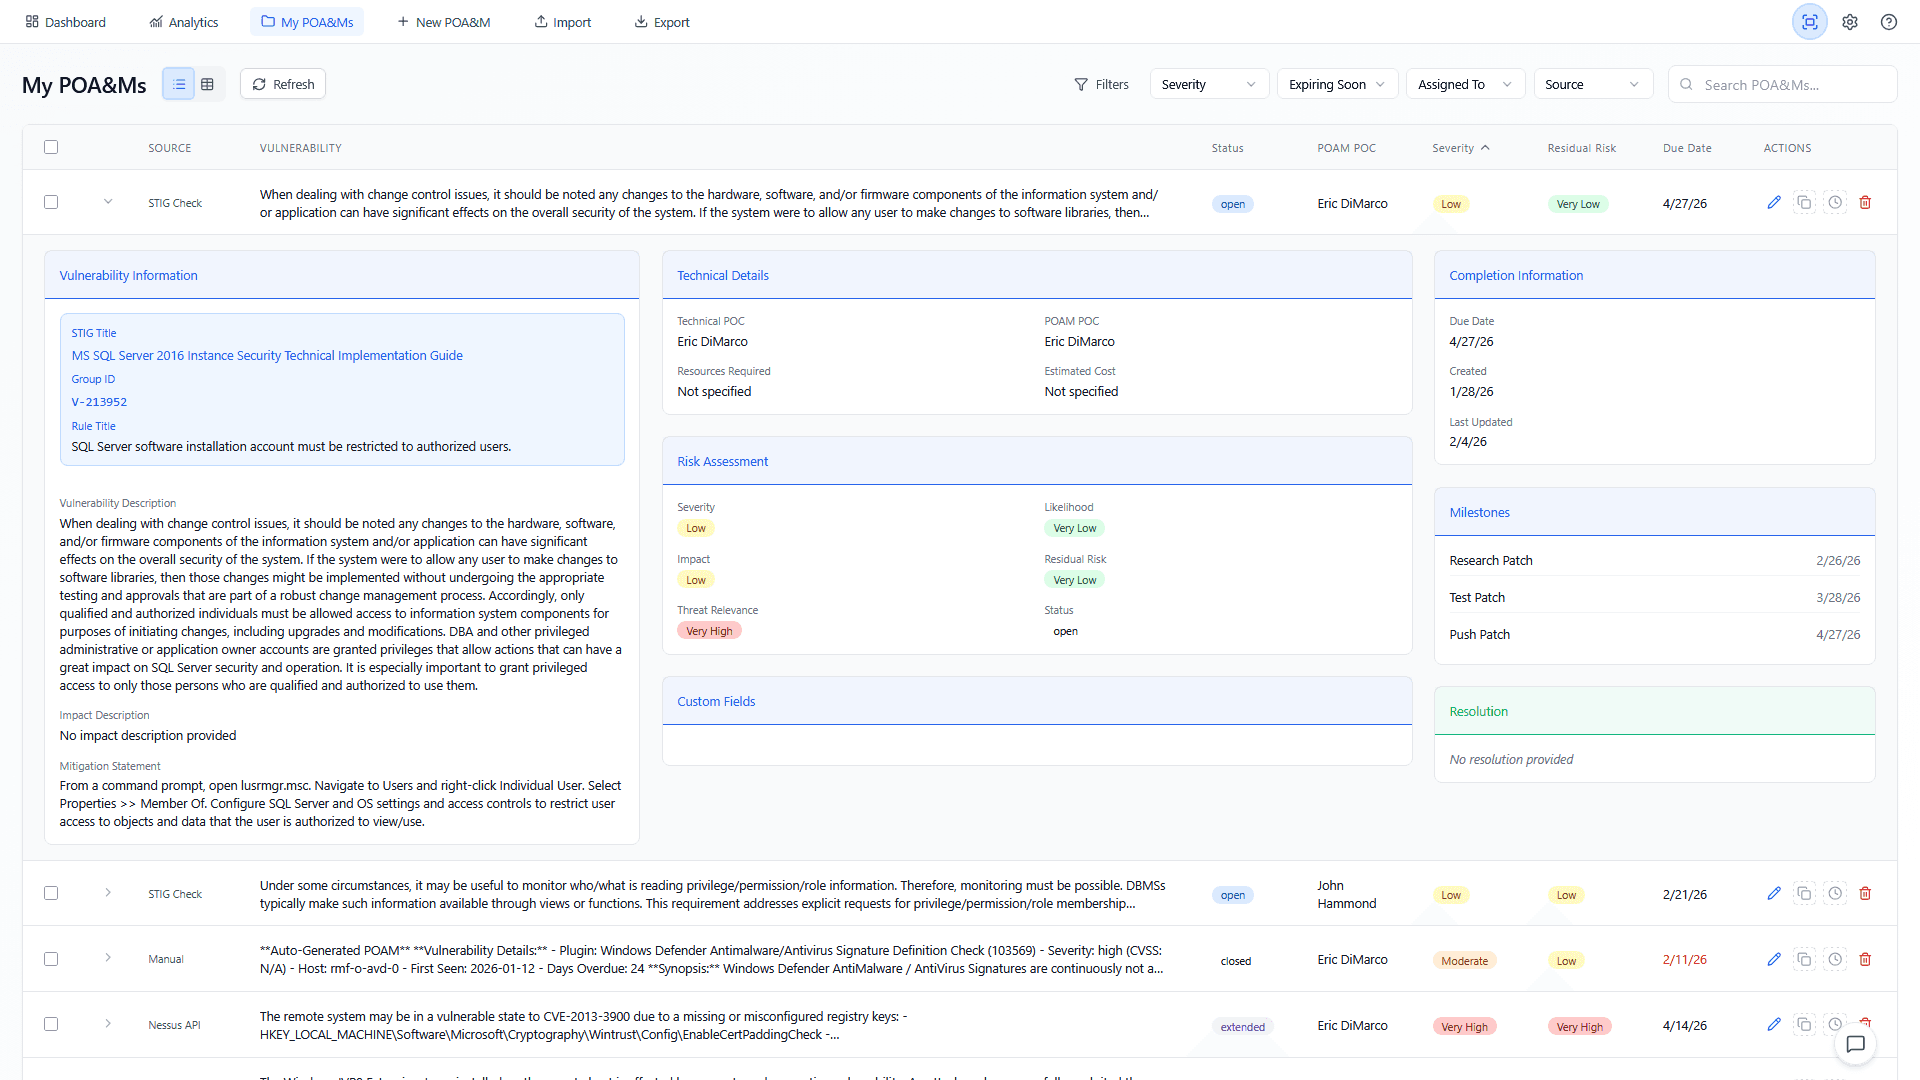Tick the checkbox for the Nessus API row
This screenshot has width=1920, height=1080.
[51, 1025]
